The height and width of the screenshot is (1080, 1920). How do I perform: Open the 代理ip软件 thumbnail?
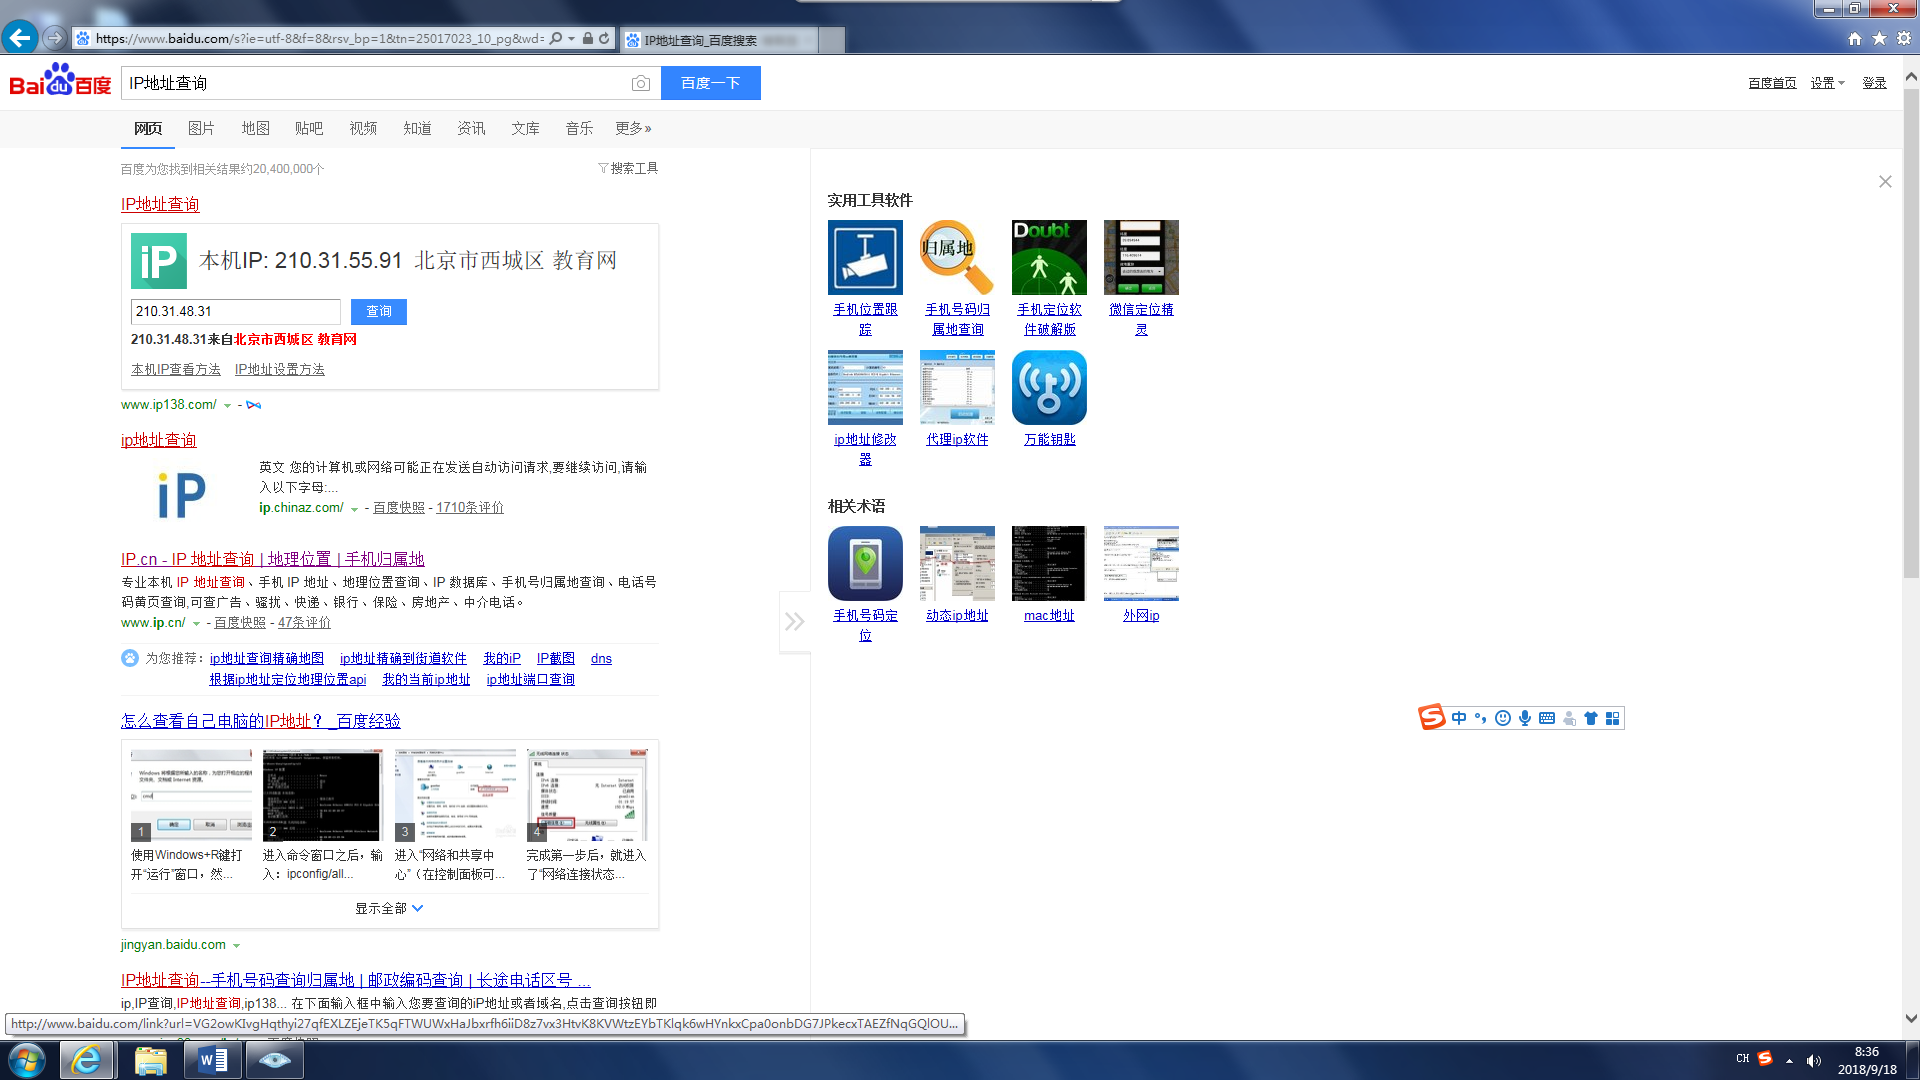(957, 387)
